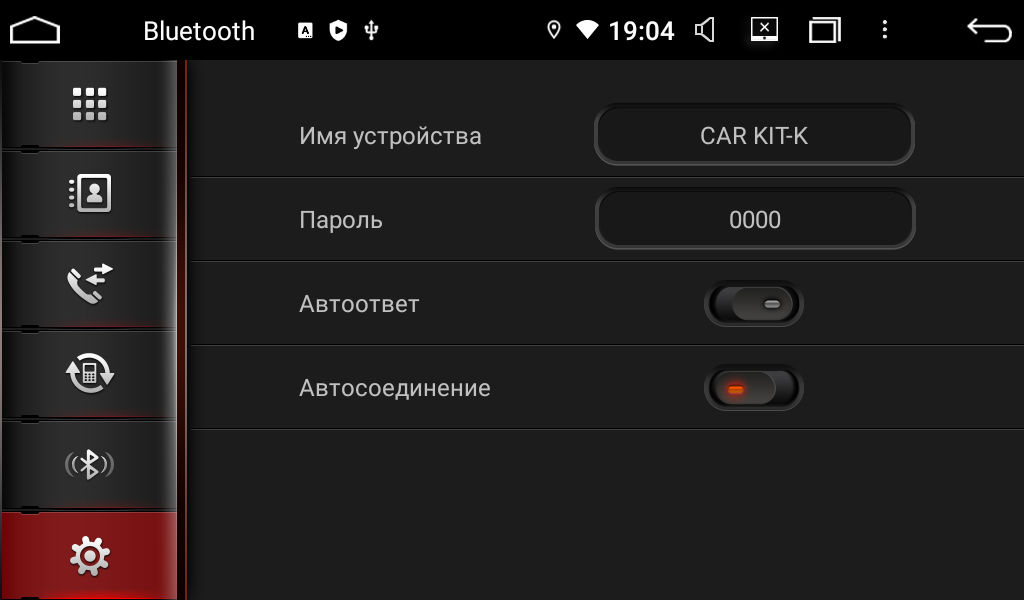The height and width of the screenshot is (600, 1024).
Task: Select the settings gear tab
Action: (x=89, y=556)
